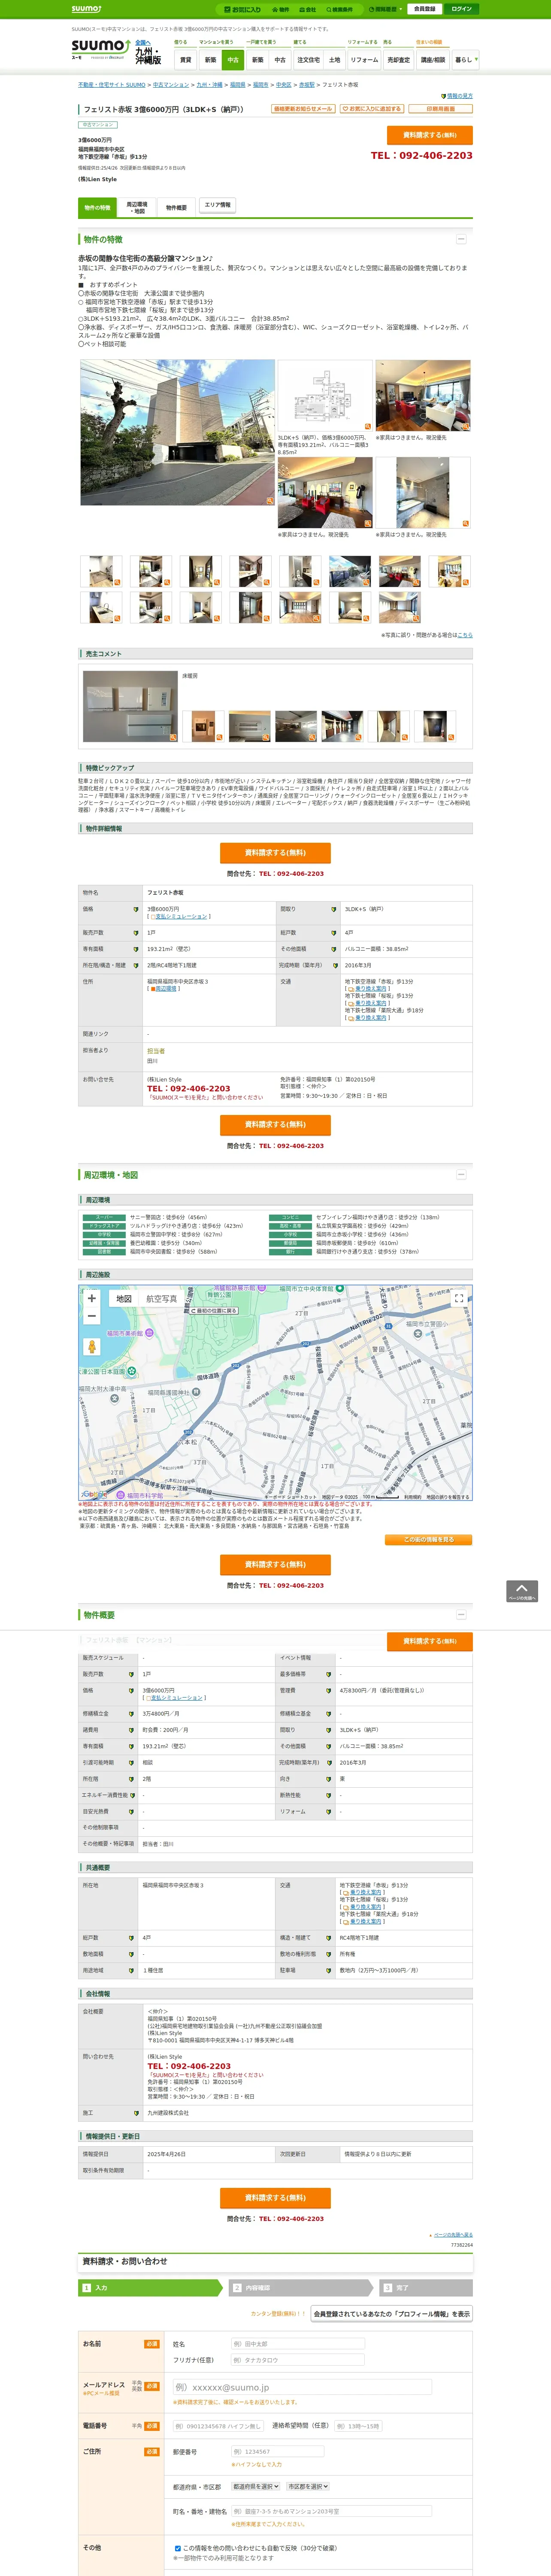Select リフォーム in main navigation

click(364, 60)
